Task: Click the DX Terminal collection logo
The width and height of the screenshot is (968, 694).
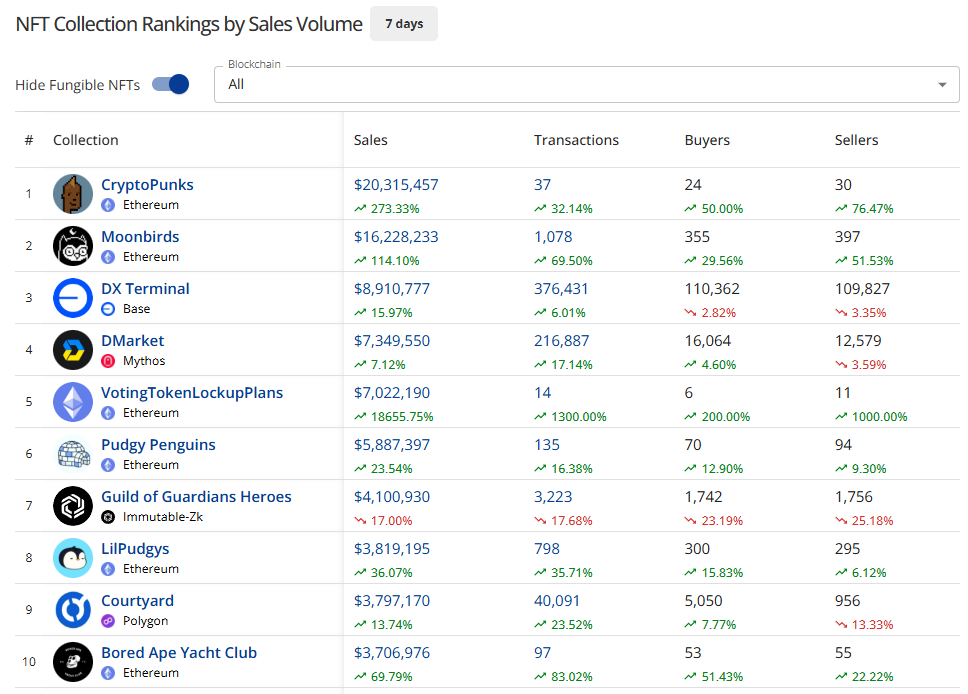Action: [73, 298]
